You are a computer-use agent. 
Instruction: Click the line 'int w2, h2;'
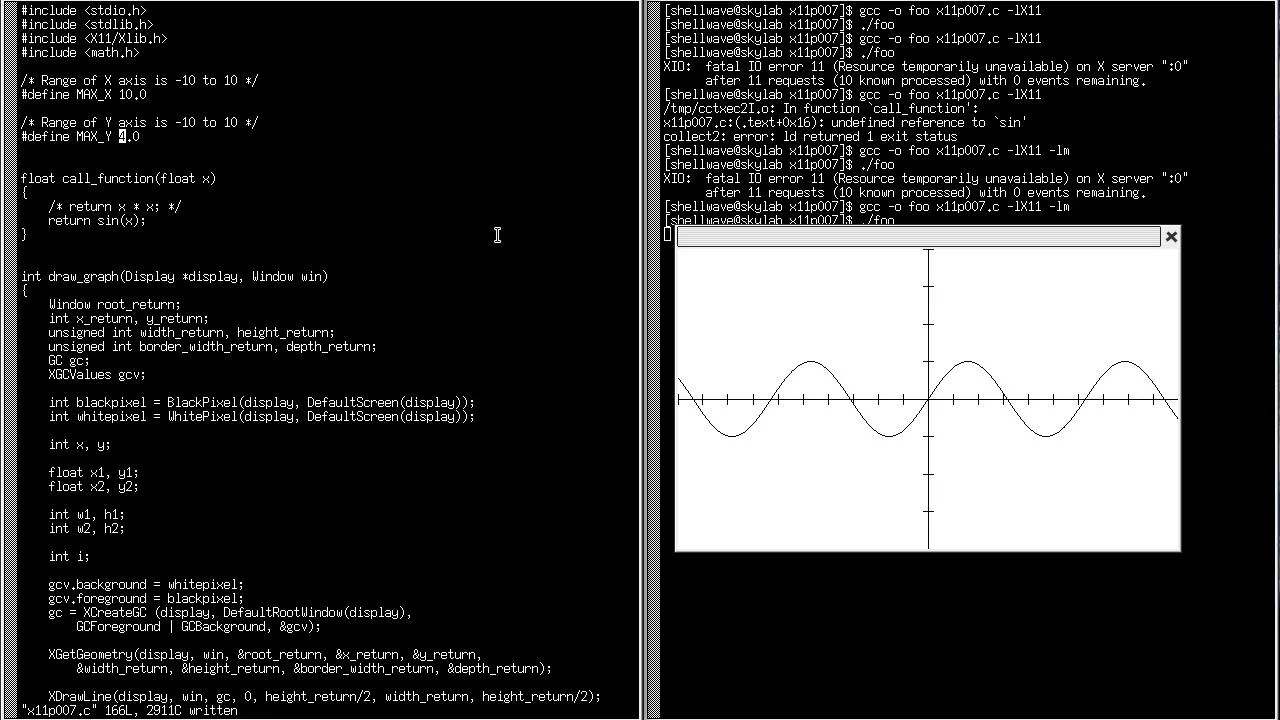(87, 529)
